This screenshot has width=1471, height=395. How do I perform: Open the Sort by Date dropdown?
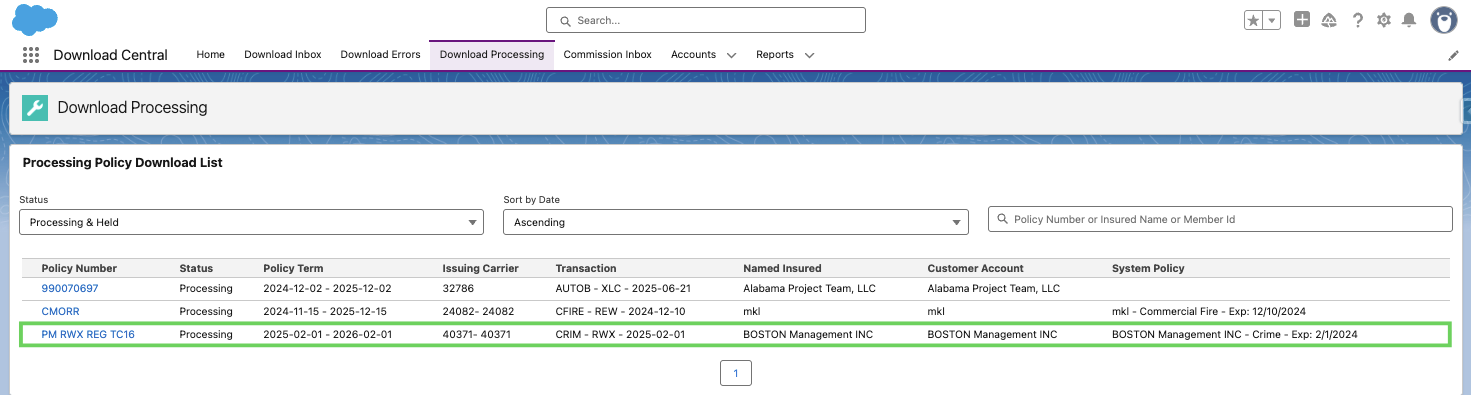736,222
